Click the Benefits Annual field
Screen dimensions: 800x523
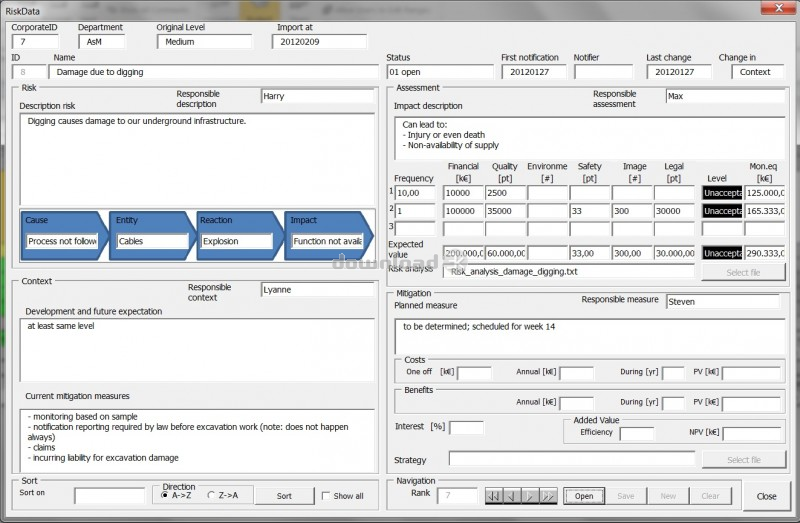tap(577, 404)
